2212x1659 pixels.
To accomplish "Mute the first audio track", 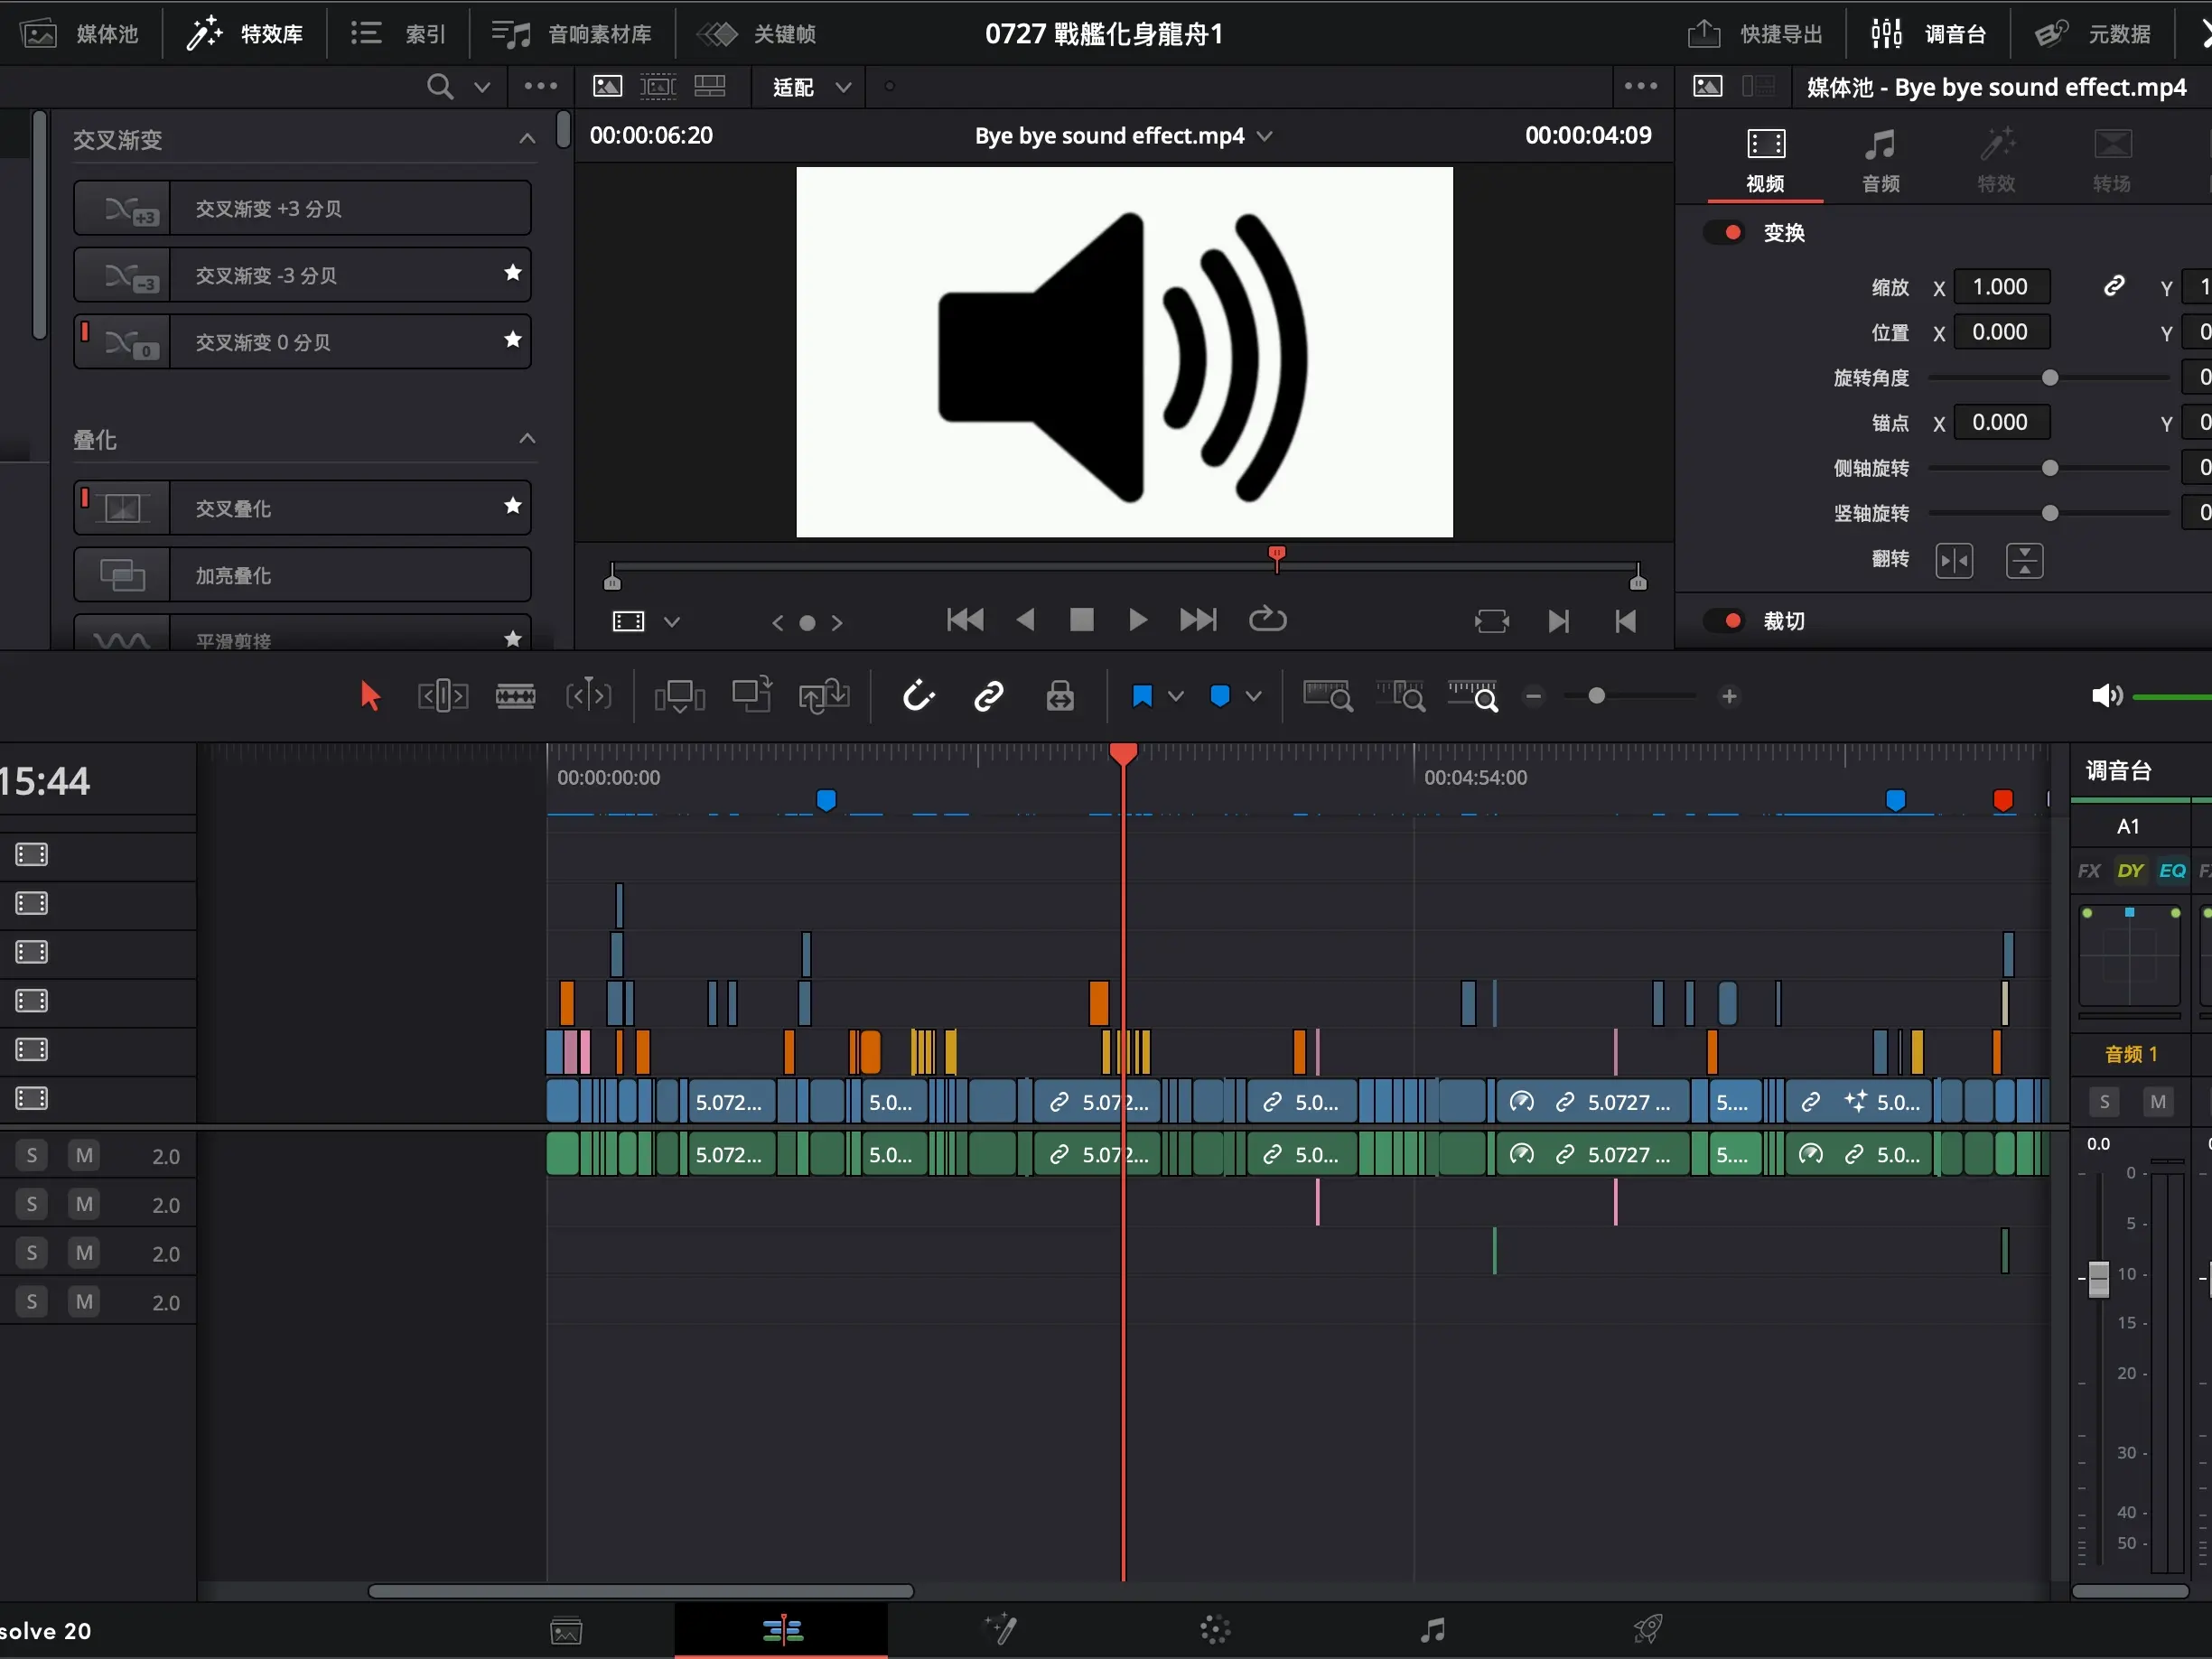I will pos(84,1156).
